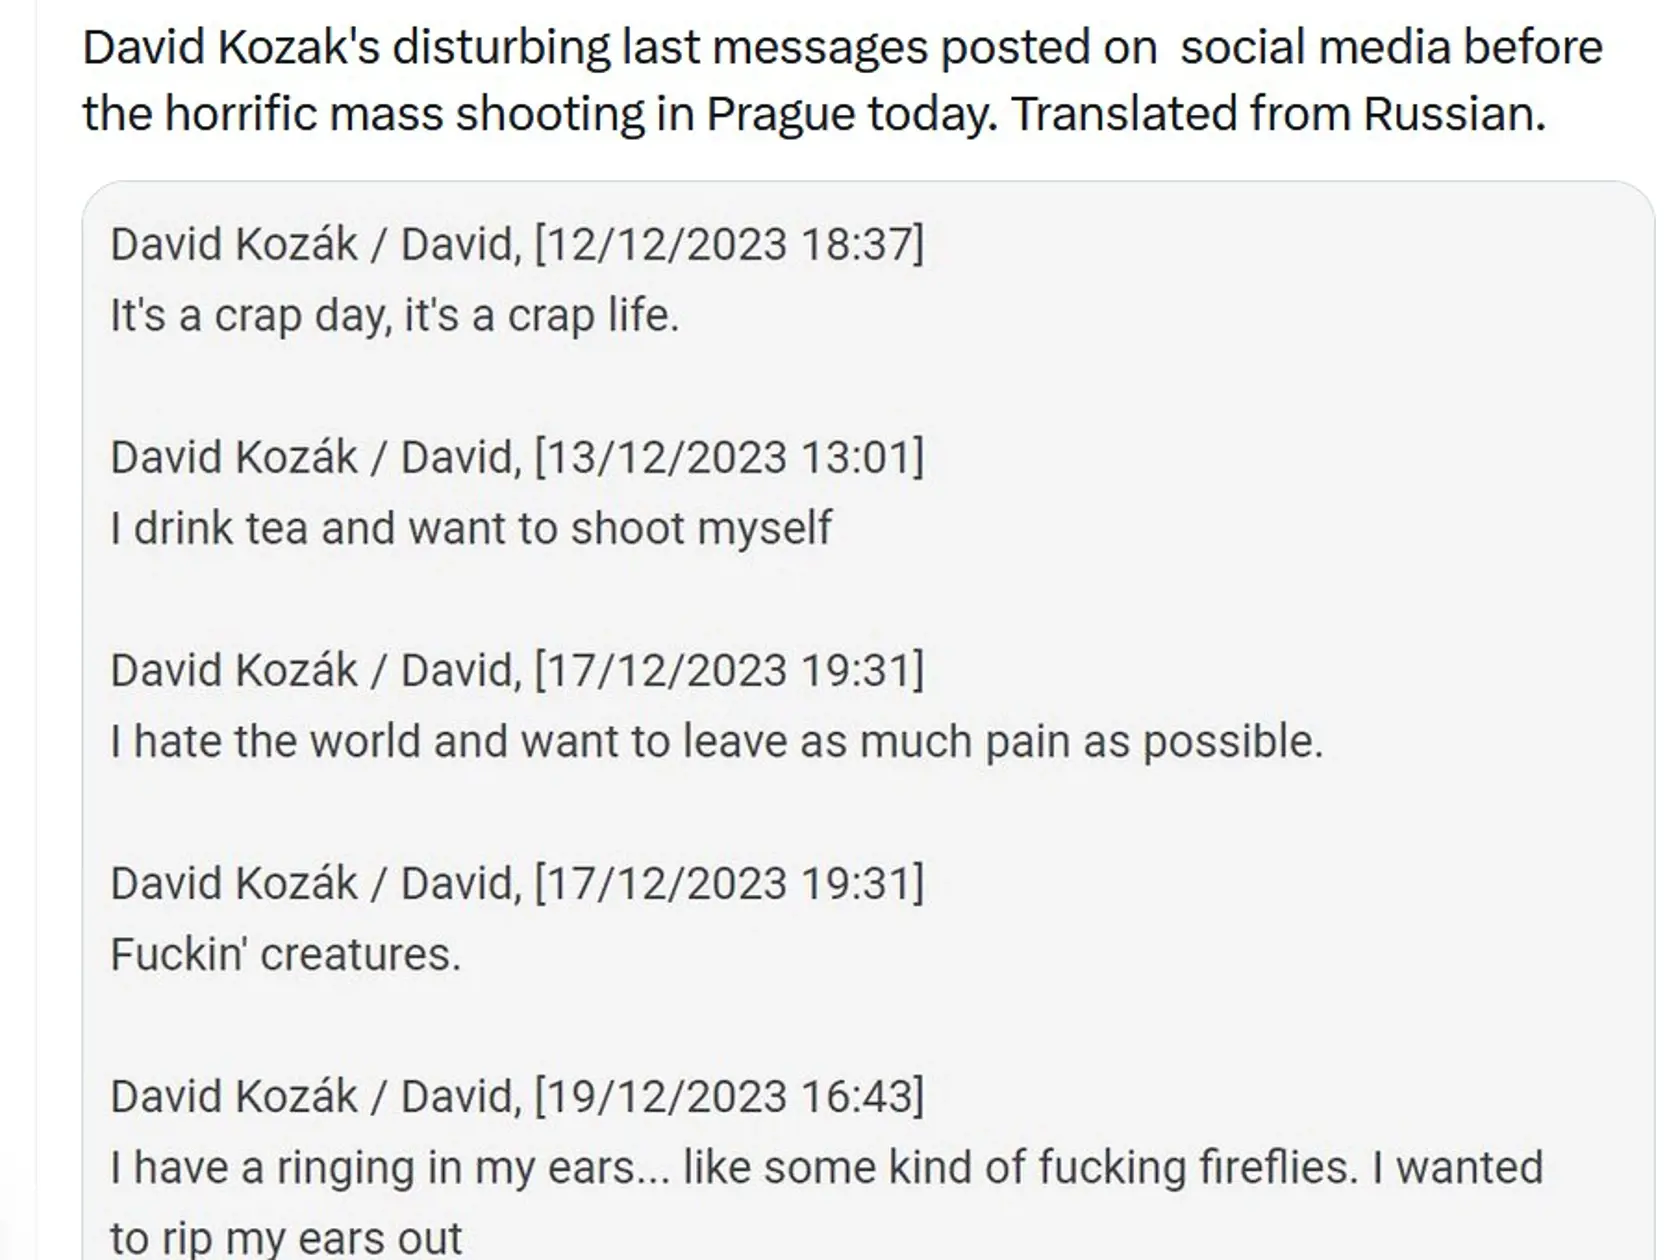The image size is (1680, 1260).
Task: Click the first 17/12/2023 19:31 header
Action: click(517, 670)
